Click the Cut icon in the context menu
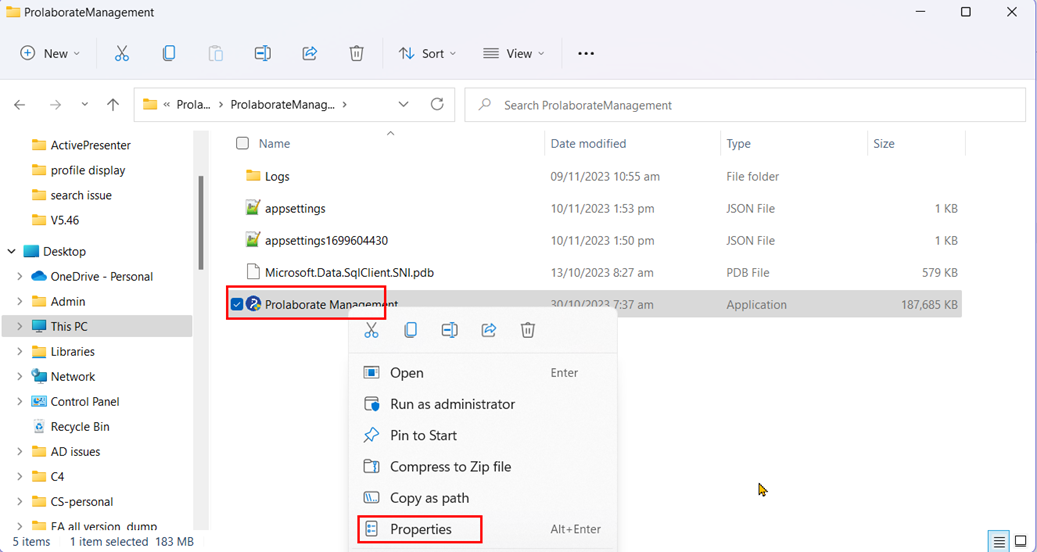Viewport: 1037px width, 552px height. (372, 330)
